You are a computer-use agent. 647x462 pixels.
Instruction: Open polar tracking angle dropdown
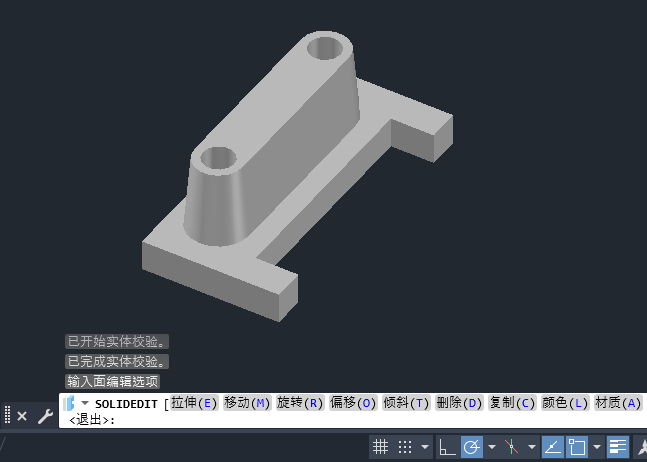coord(491,447)
